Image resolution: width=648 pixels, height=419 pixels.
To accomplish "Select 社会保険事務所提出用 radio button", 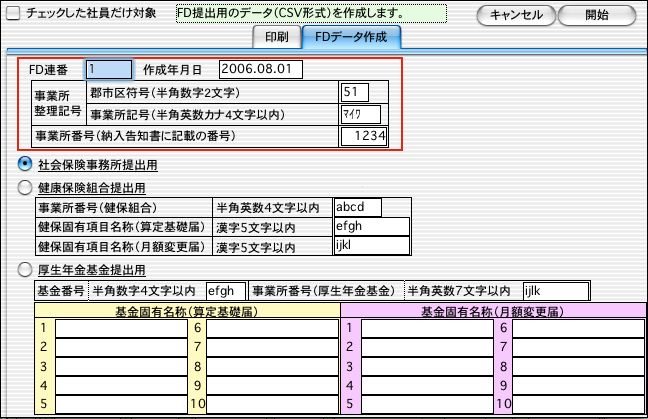I will [x=26, y=164].
